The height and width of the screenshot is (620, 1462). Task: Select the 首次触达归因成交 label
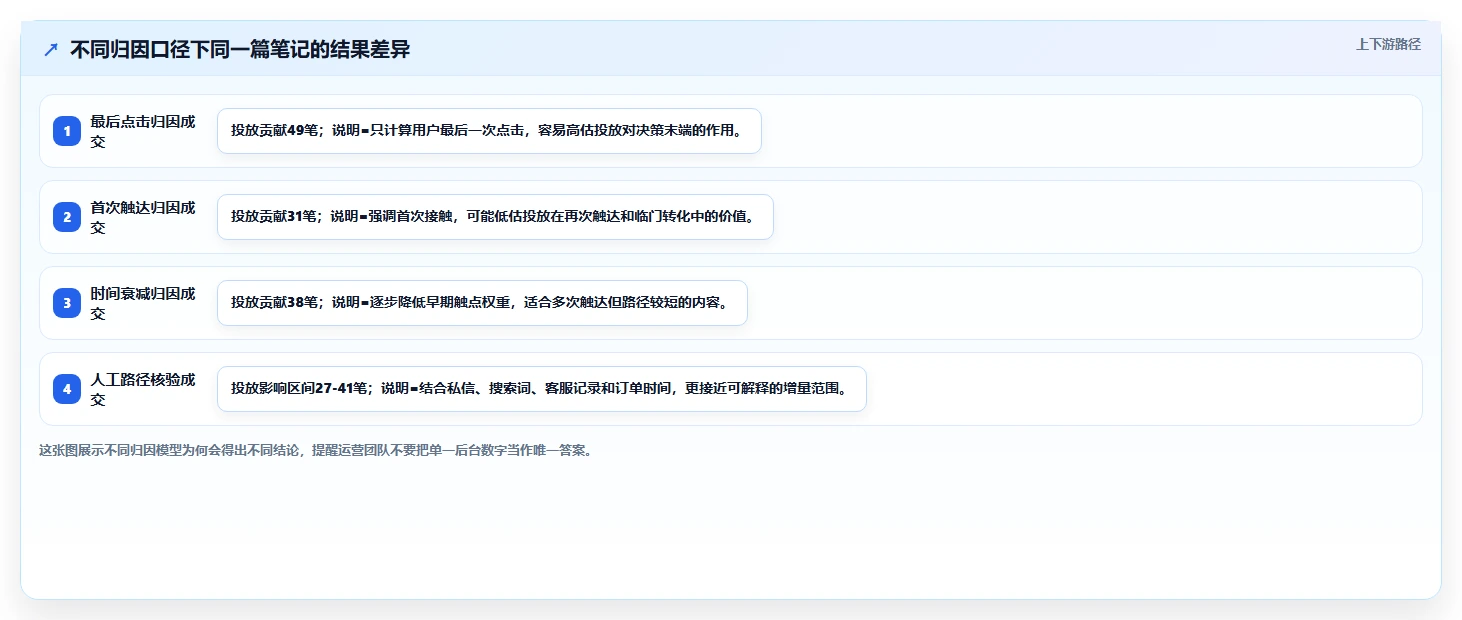click(x=143, y=217)
